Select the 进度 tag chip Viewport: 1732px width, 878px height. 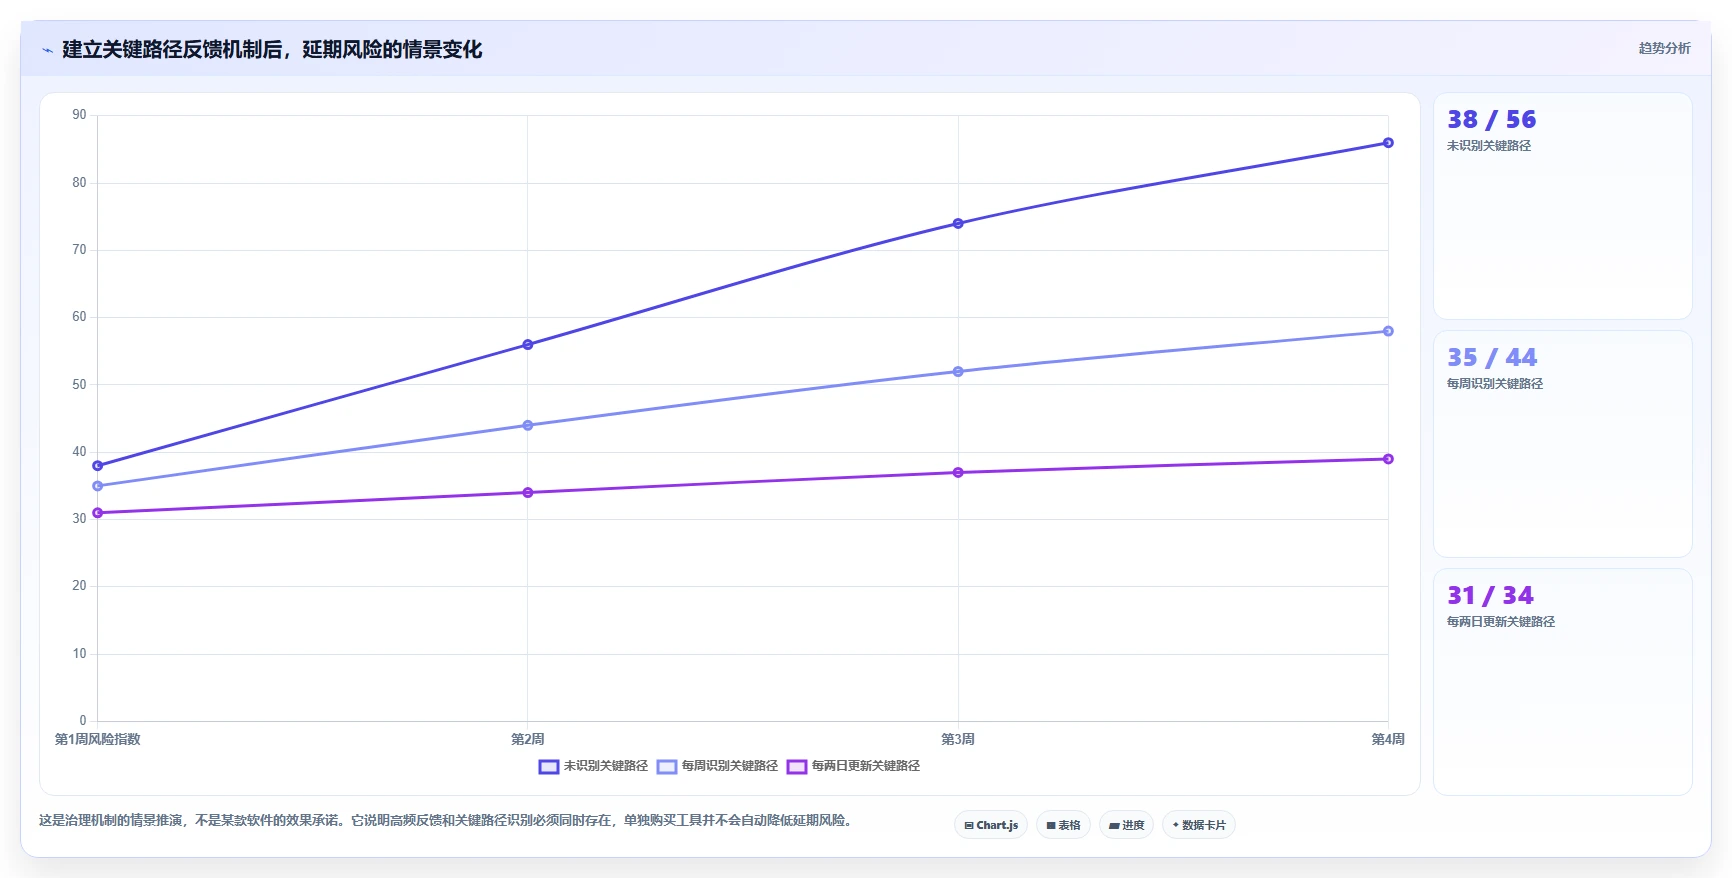(1126, 825)
